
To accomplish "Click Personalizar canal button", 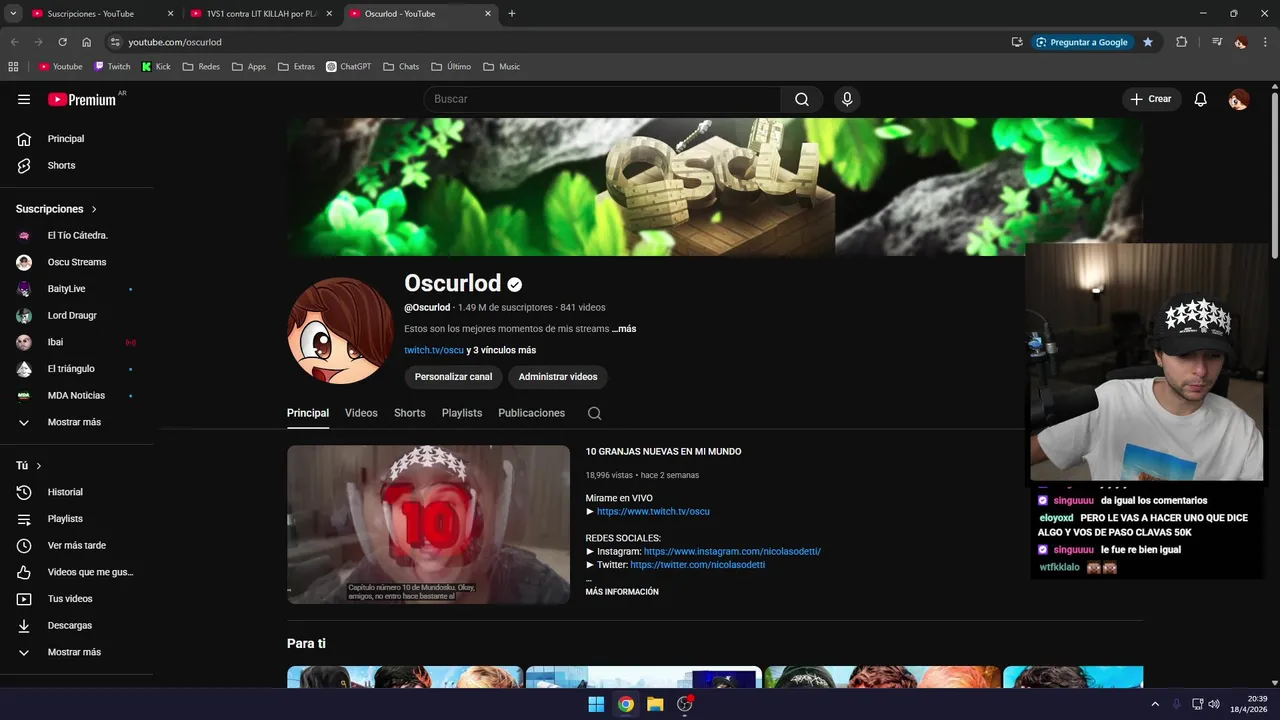I will (x=453, y=377).
